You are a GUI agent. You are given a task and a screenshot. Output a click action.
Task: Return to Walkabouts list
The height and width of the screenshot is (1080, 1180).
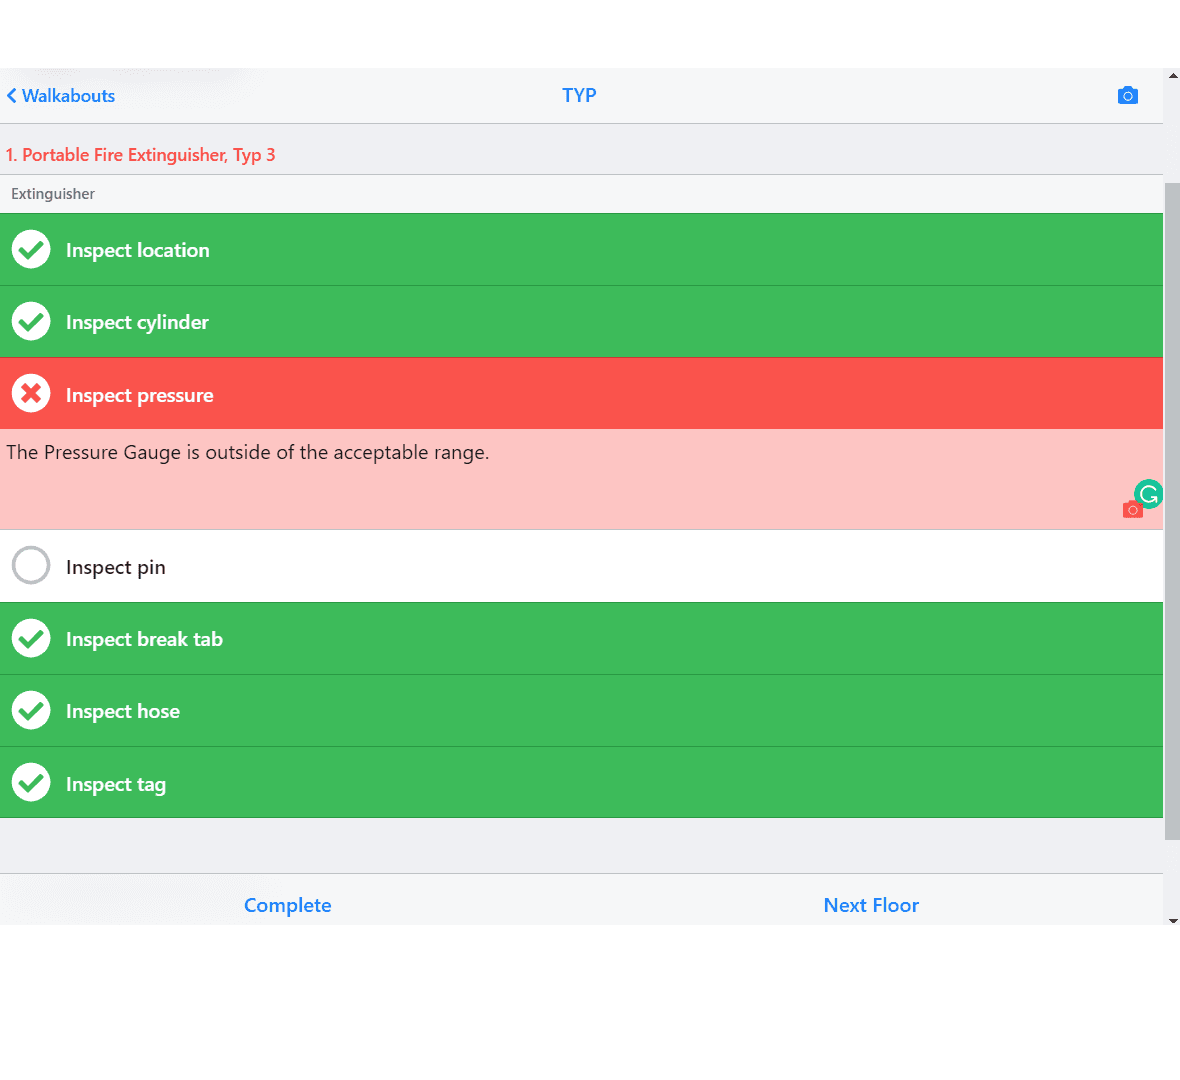(x=68, y=96)
